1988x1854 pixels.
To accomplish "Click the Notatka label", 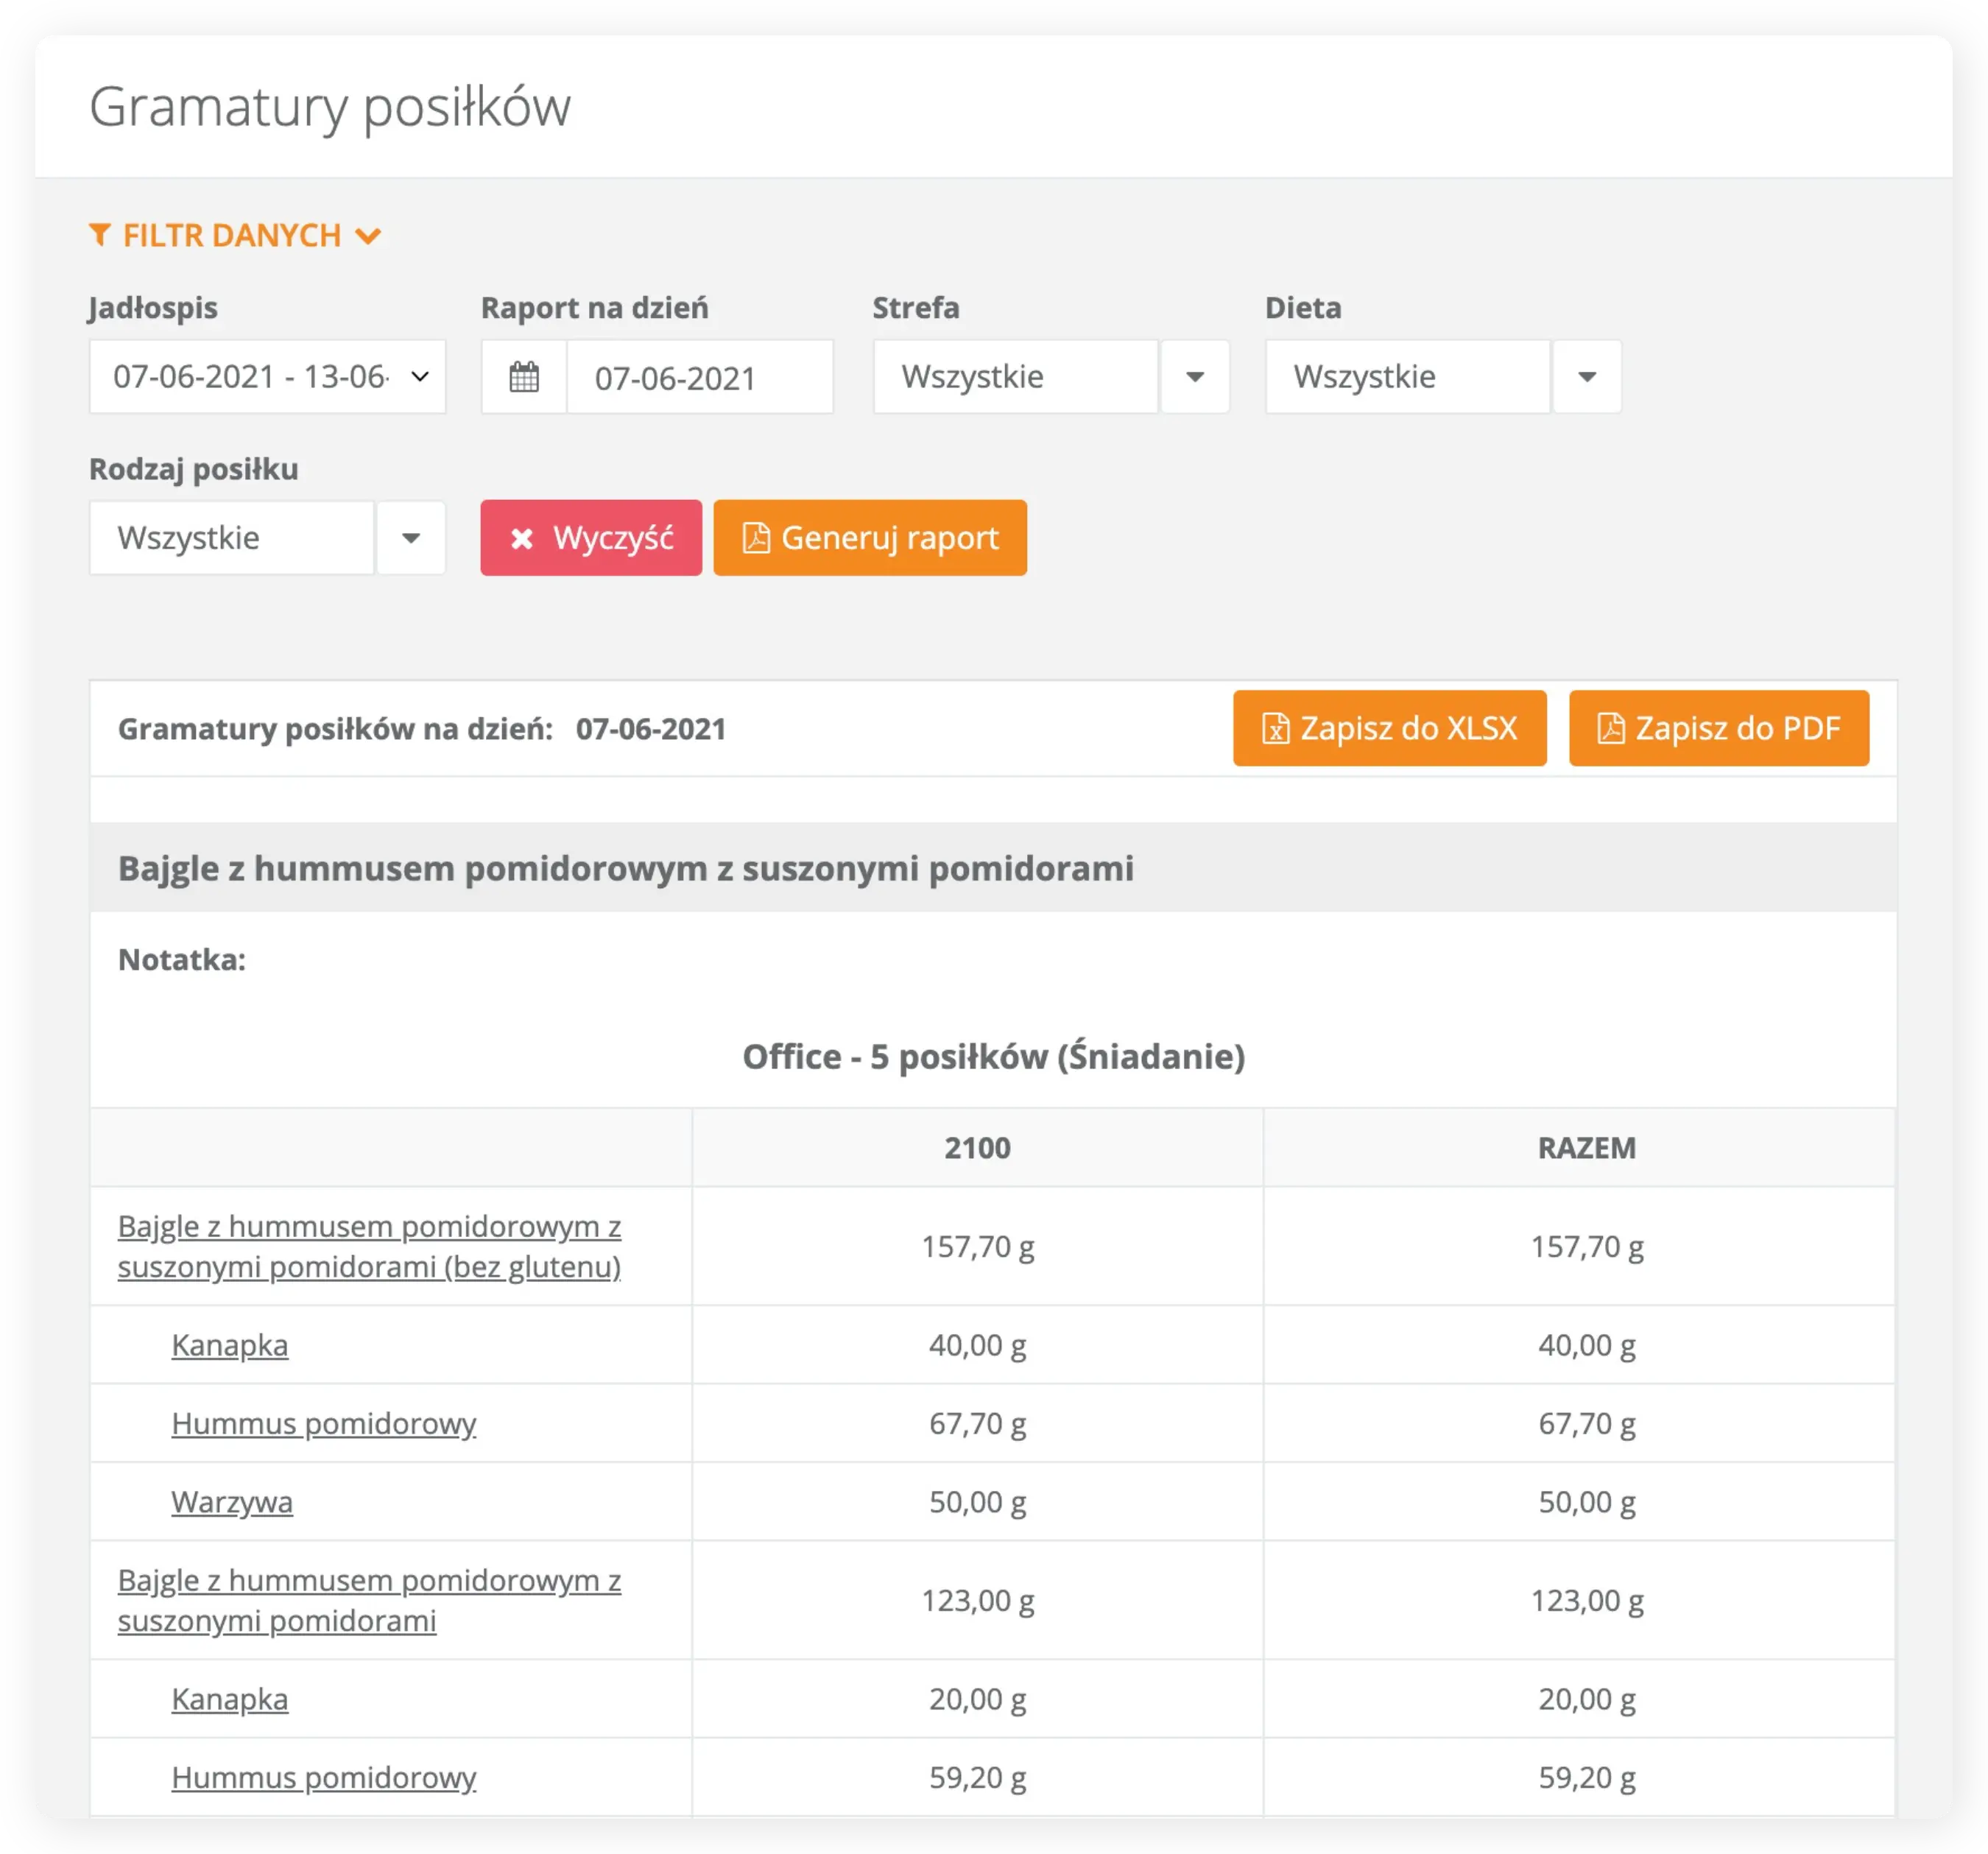I will coord(182,959).
